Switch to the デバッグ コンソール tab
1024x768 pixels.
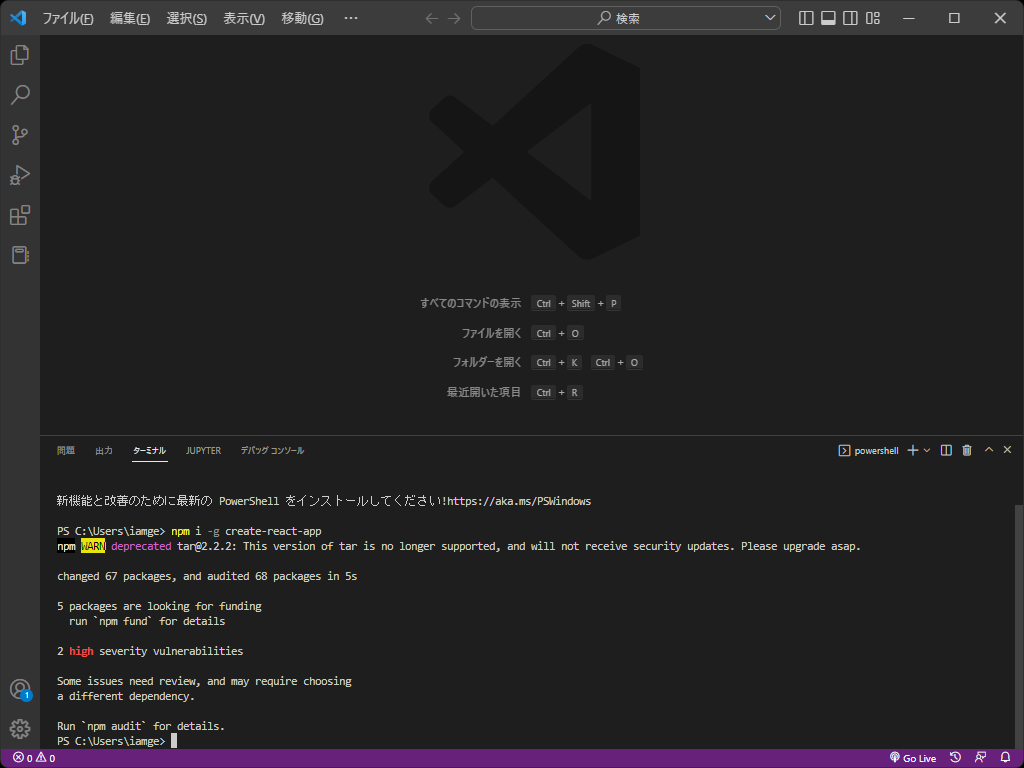click(272, 451)
